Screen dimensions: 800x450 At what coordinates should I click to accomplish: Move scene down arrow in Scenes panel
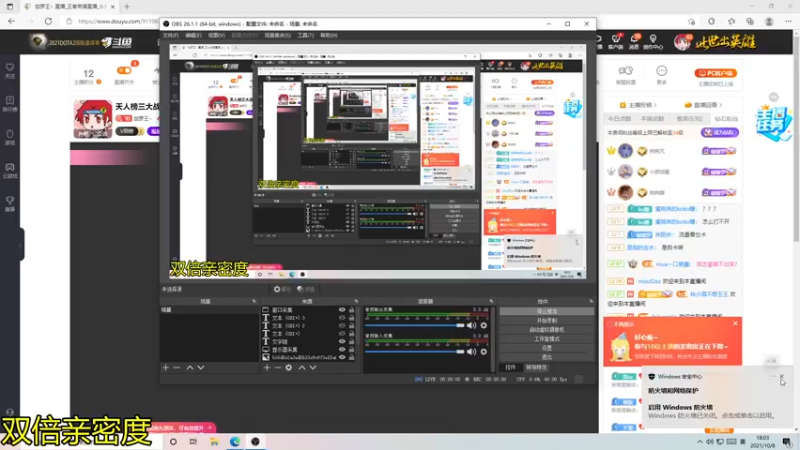coord(201,367)
